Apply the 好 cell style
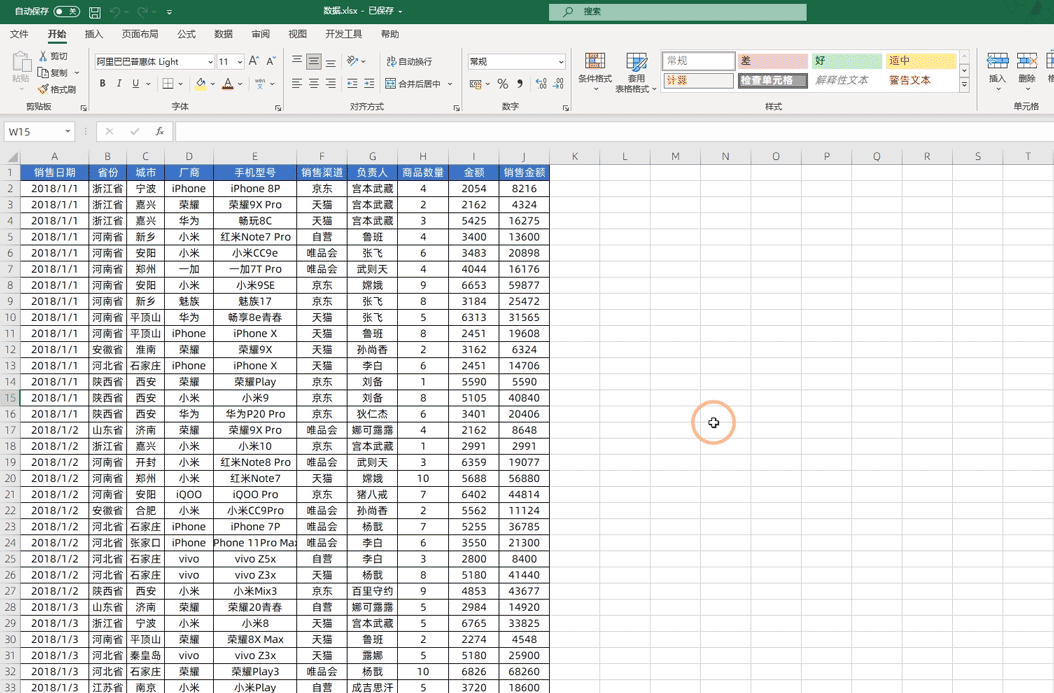Viewport: 1054px width, 693px height. tap(846, 60)
